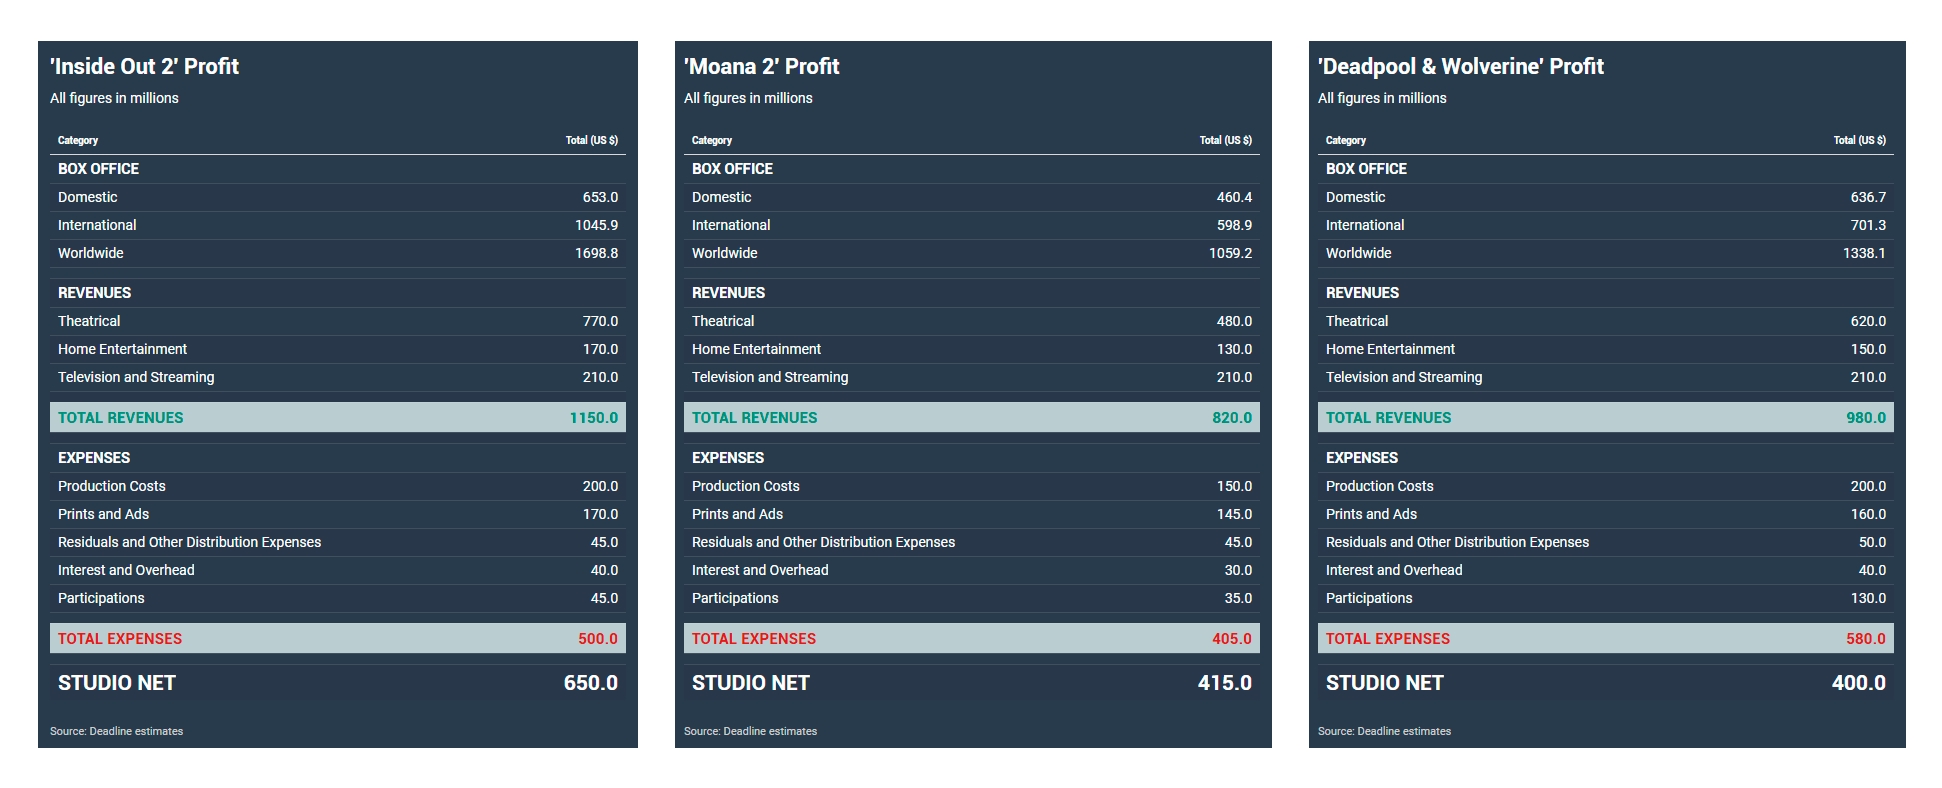
Task: Click Deadpool & Wolverine Participations value 130.0
Action: [x=1868, y=598]
